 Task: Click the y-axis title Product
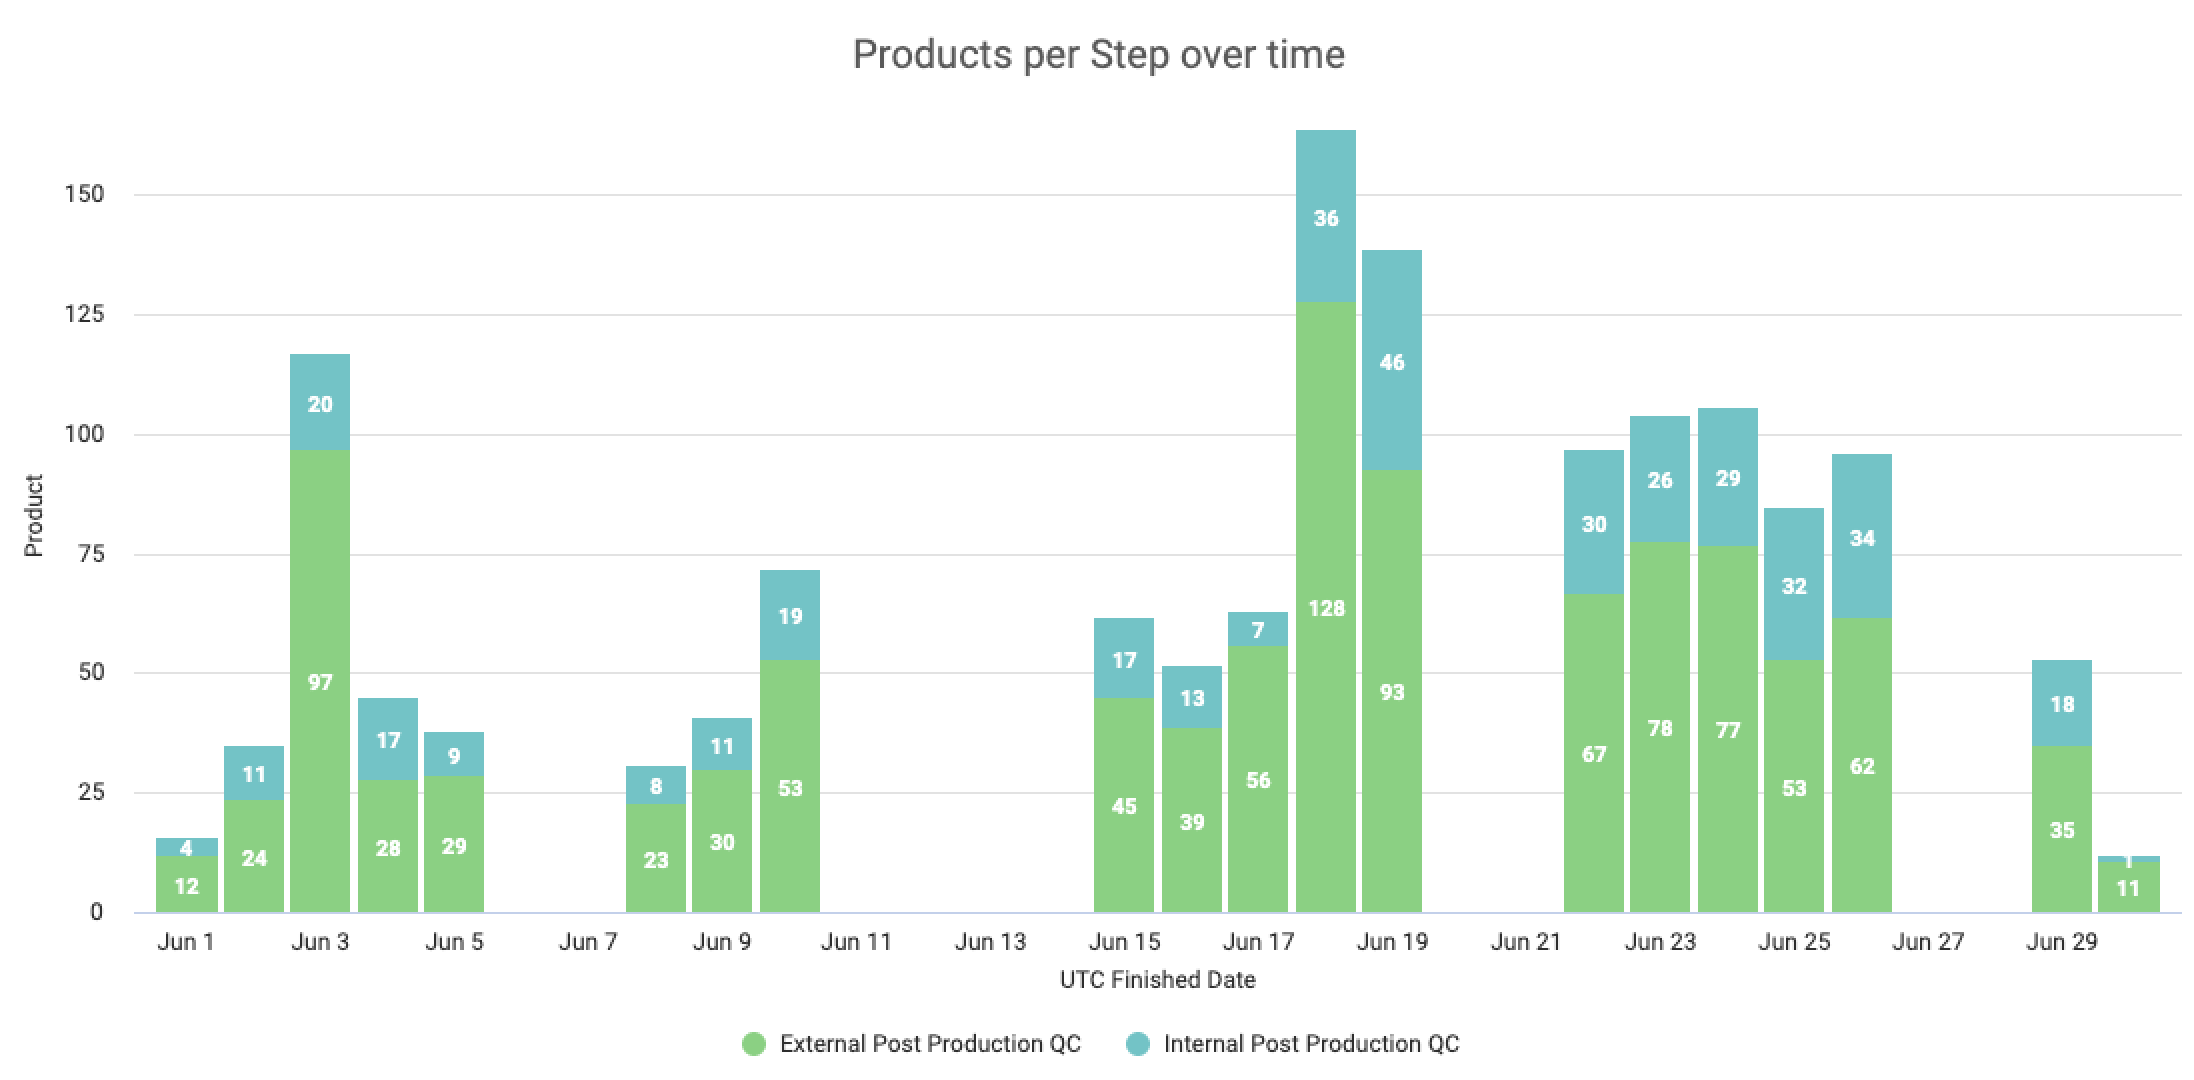click(34, 516)
